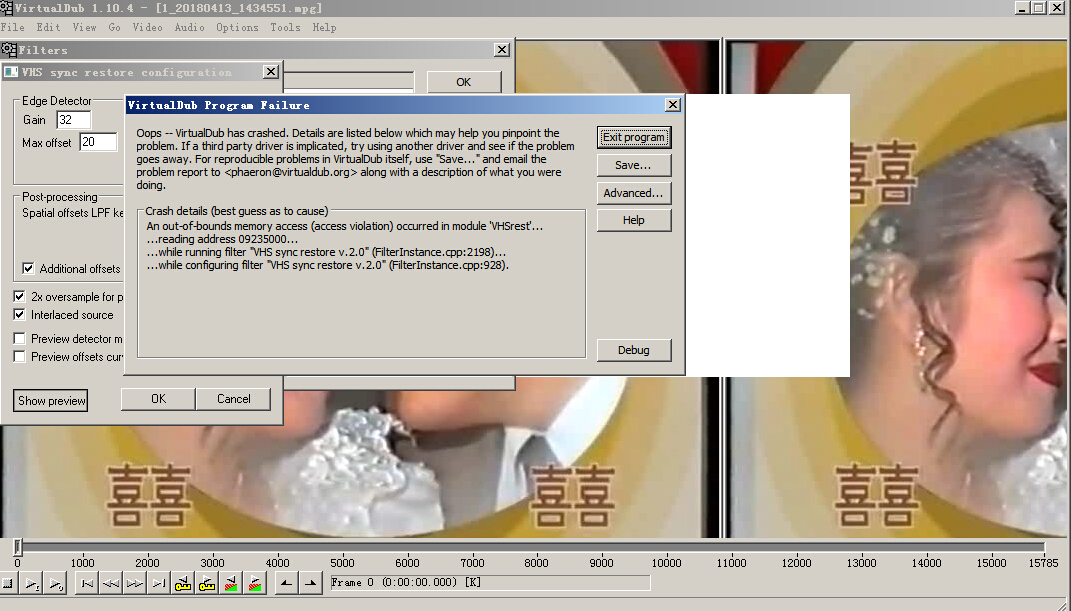Click the timeline position slider thumb
The height and width of the screenshot is (611, 1071).
click(x=18, y=547)
